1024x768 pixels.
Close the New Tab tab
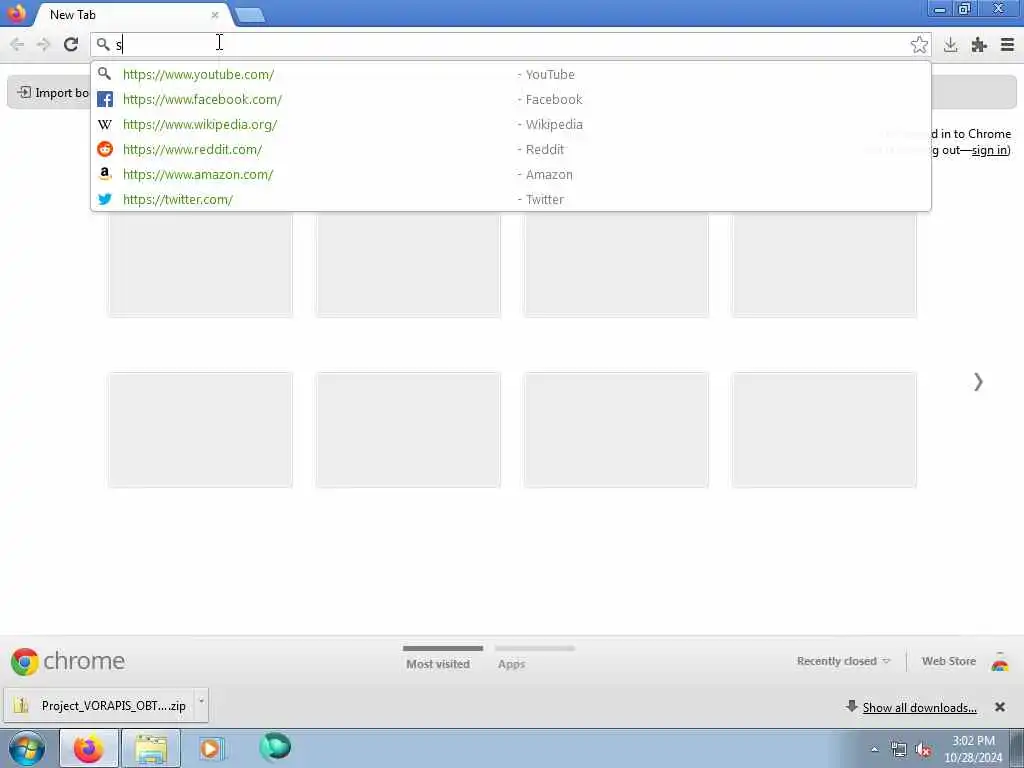215,14
